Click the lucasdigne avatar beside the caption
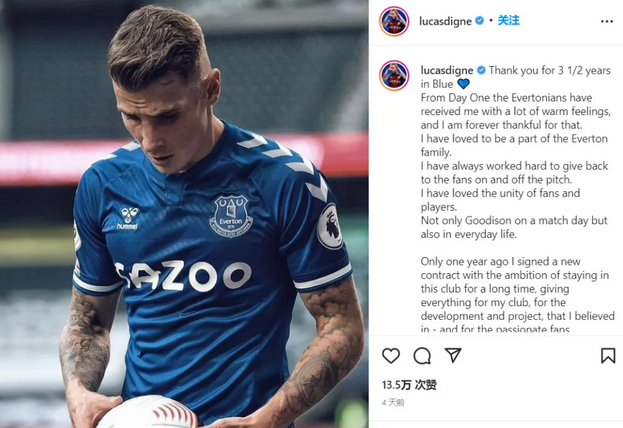This screenshot has width=623, height=428. pos(393,75)
